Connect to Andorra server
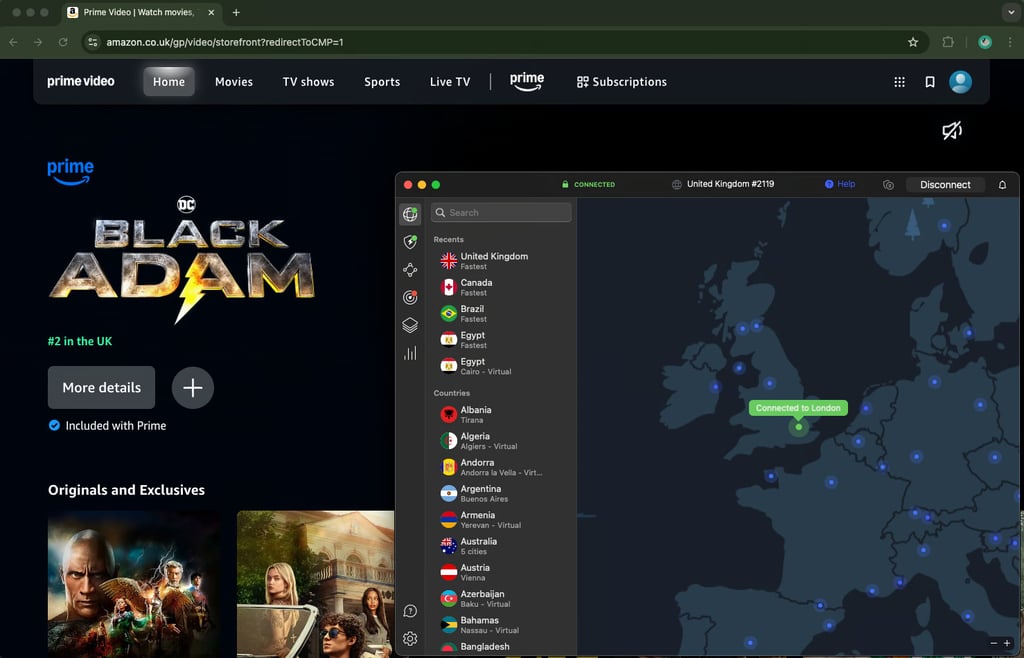This screenshot has height=658, width=1024. coord(500,467)
